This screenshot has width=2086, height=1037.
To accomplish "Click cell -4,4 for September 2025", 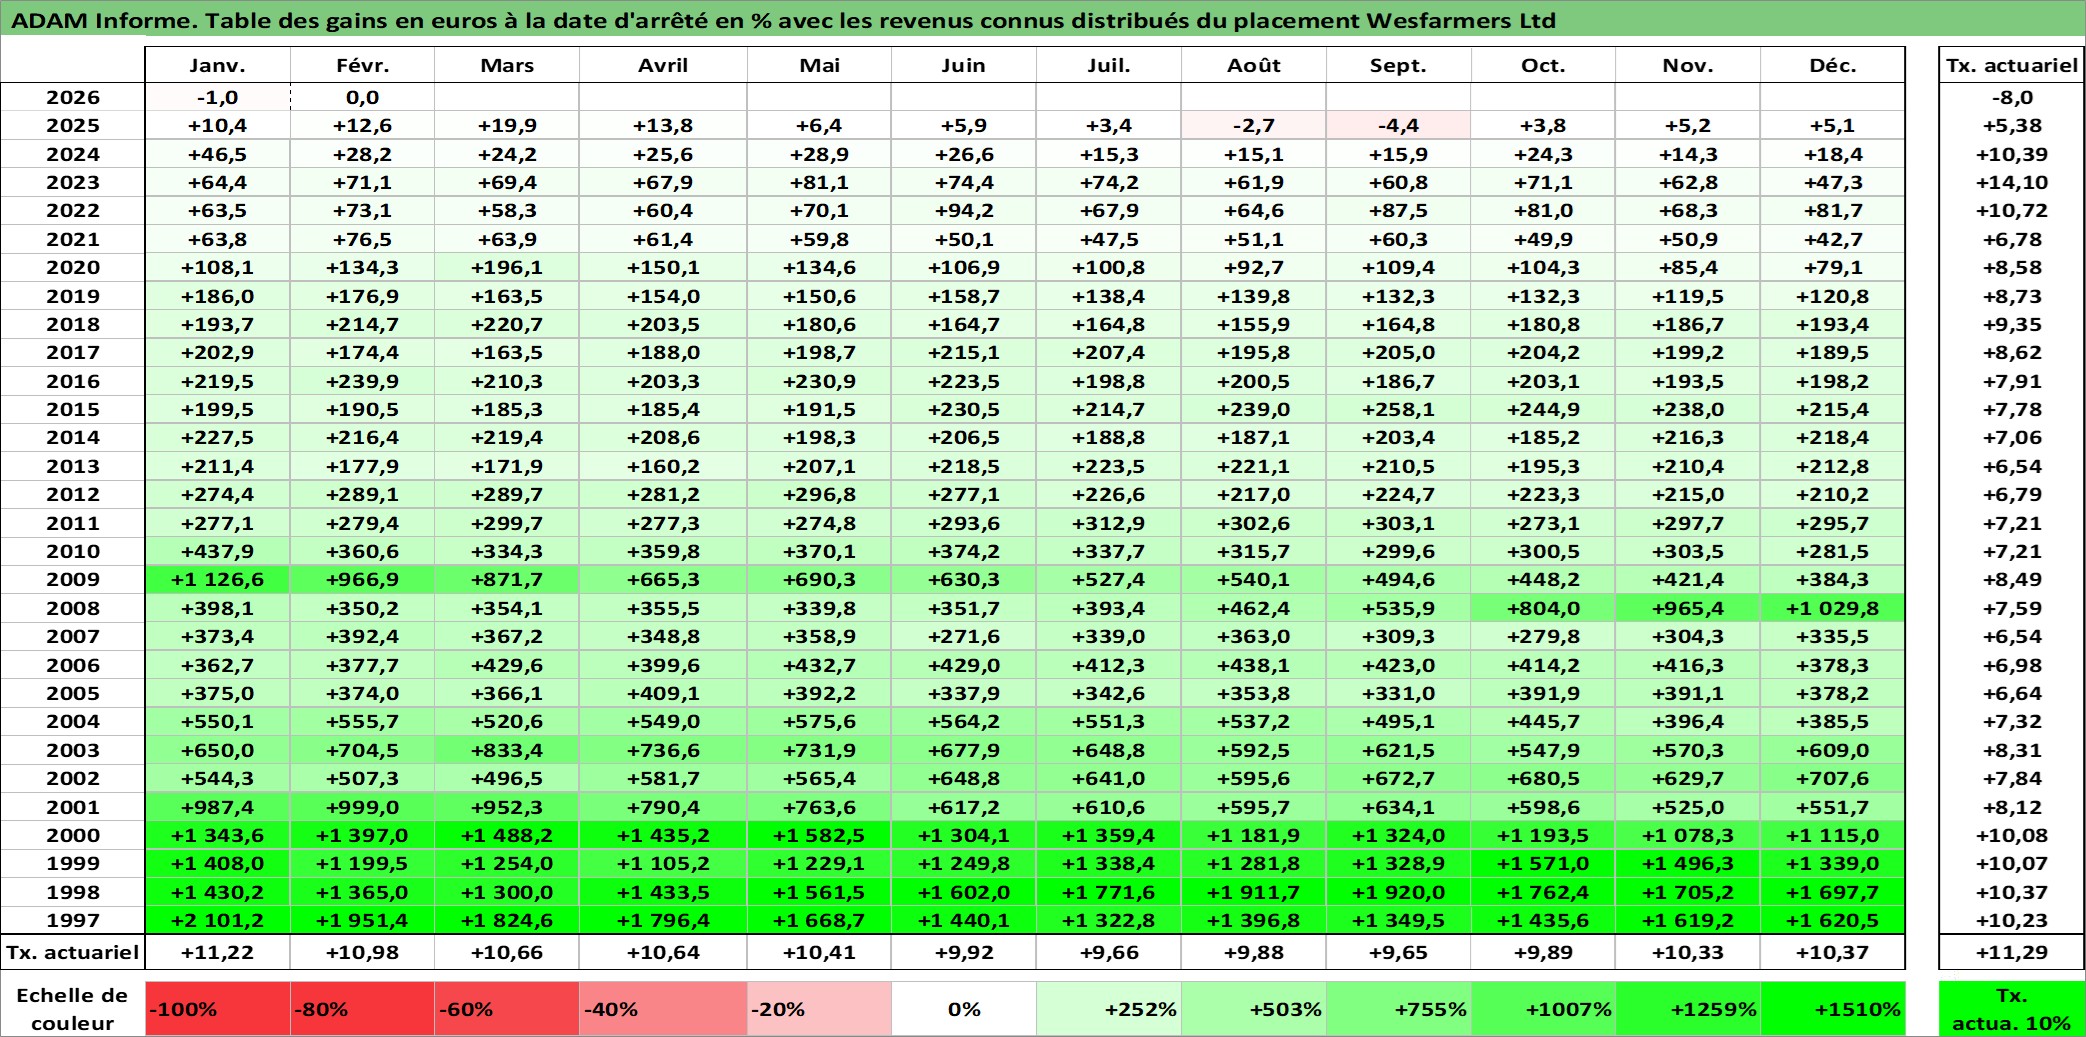I will pos(1398,125).
